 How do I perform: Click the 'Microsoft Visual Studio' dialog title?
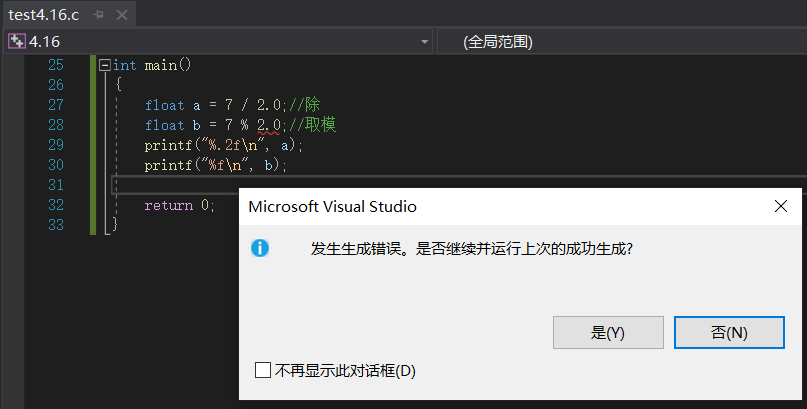pos(332,206)
